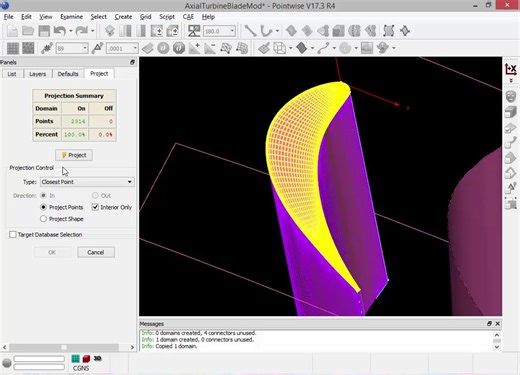The image size is (520, 375).
Task: Redo the last undone action
Action: (x=82, y=31)
